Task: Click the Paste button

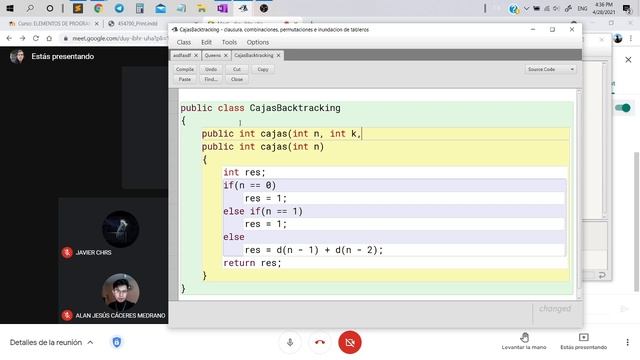Action: [184, 79]
